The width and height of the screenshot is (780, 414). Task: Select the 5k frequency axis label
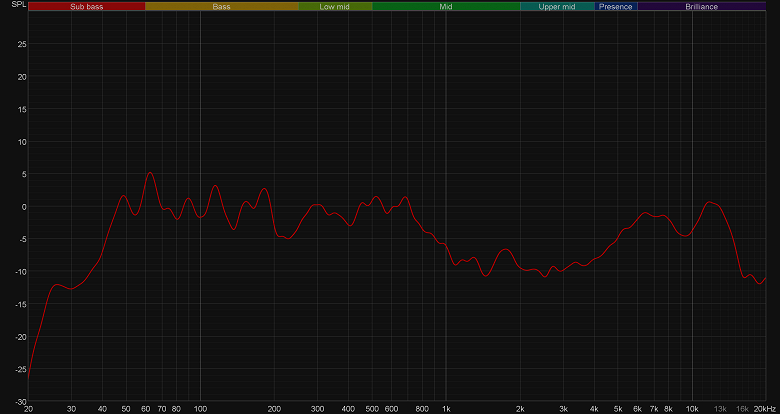pyautogui.click(x=618, y=409)
